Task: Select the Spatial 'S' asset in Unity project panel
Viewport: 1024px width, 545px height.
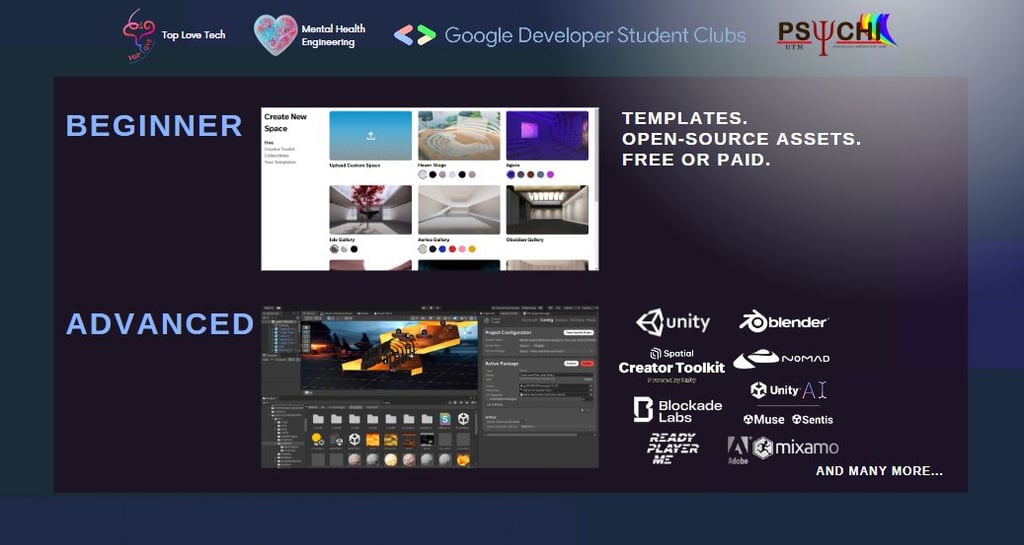Action: [445, 419]
